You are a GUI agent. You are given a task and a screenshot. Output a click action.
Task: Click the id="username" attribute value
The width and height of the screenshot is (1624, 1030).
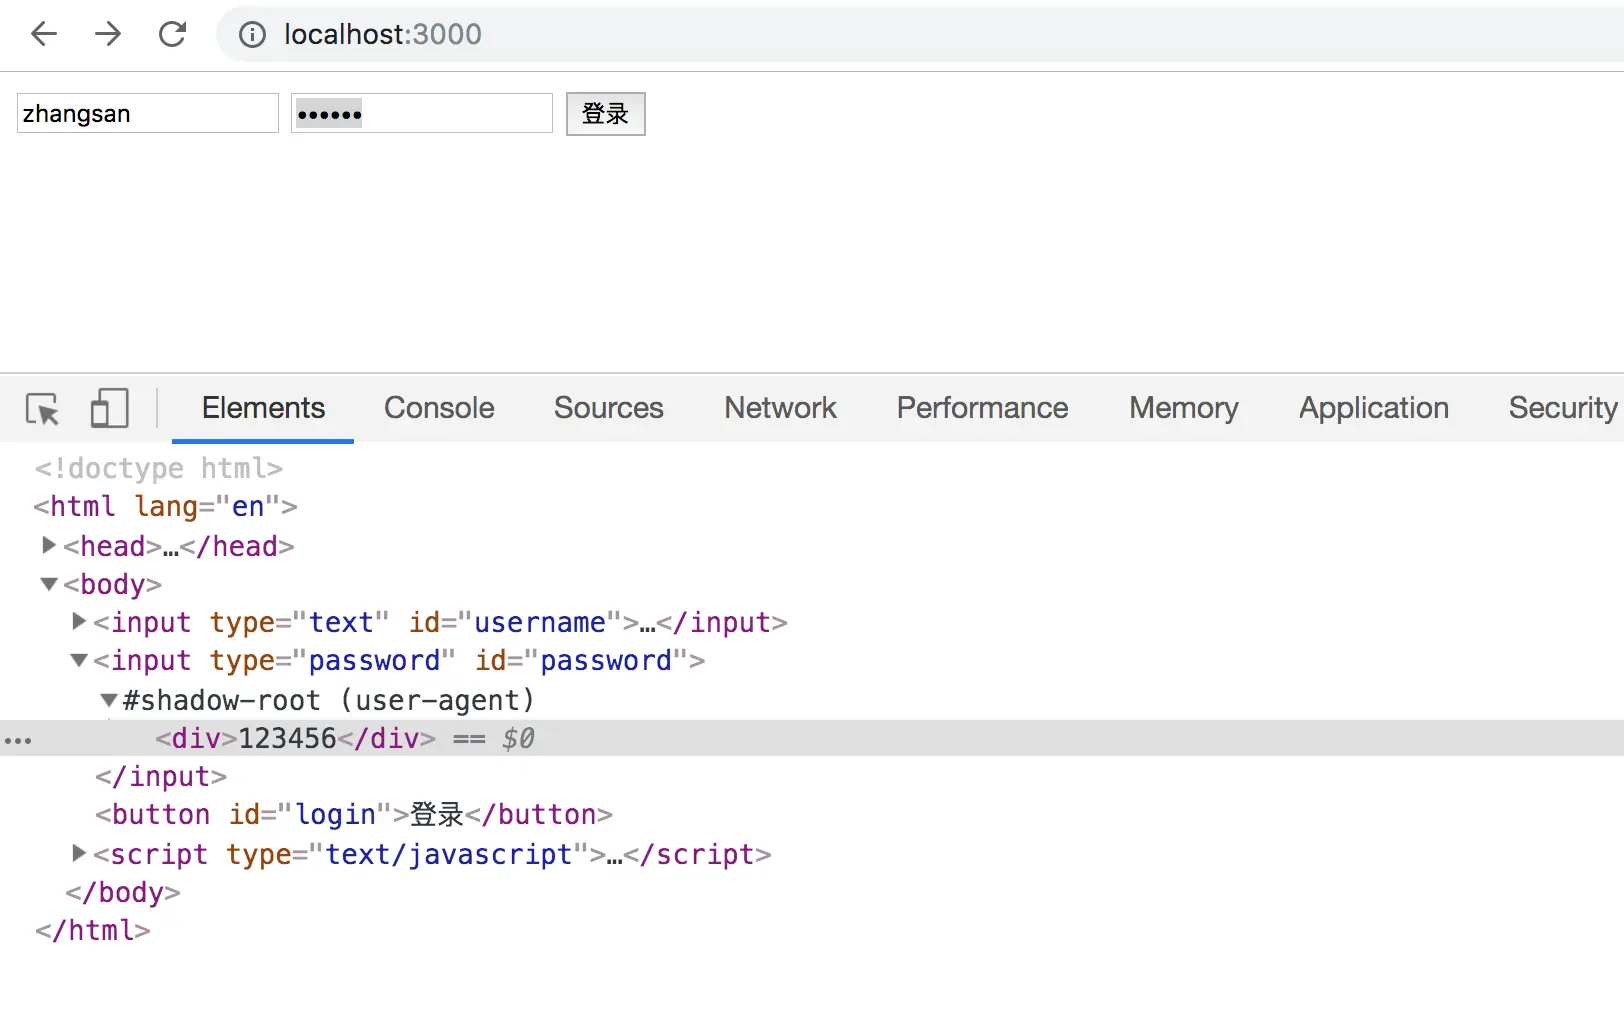tap(540, 622)
